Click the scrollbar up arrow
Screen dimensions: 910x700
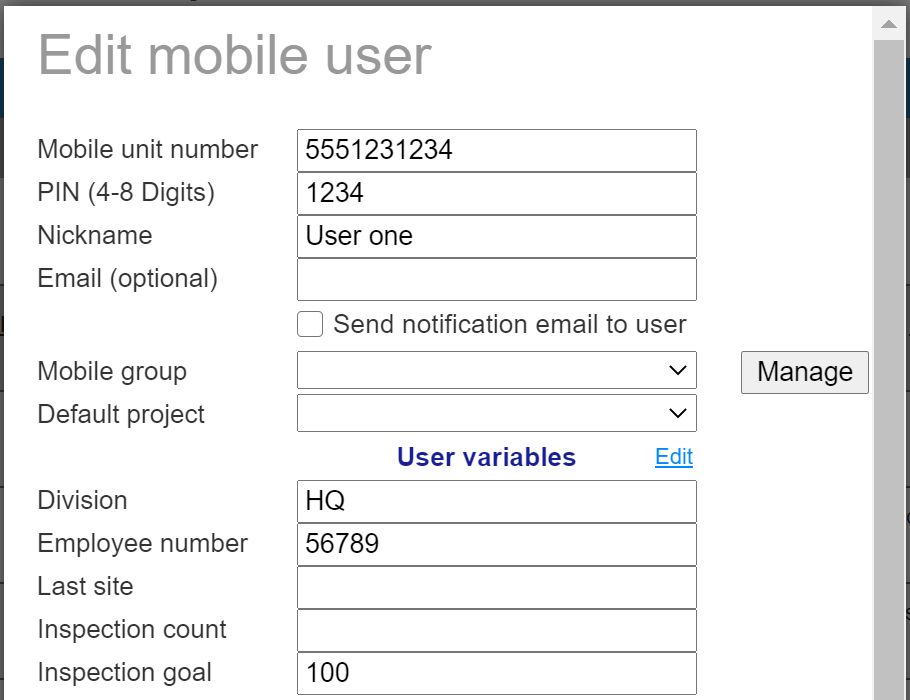click(889, 24)
